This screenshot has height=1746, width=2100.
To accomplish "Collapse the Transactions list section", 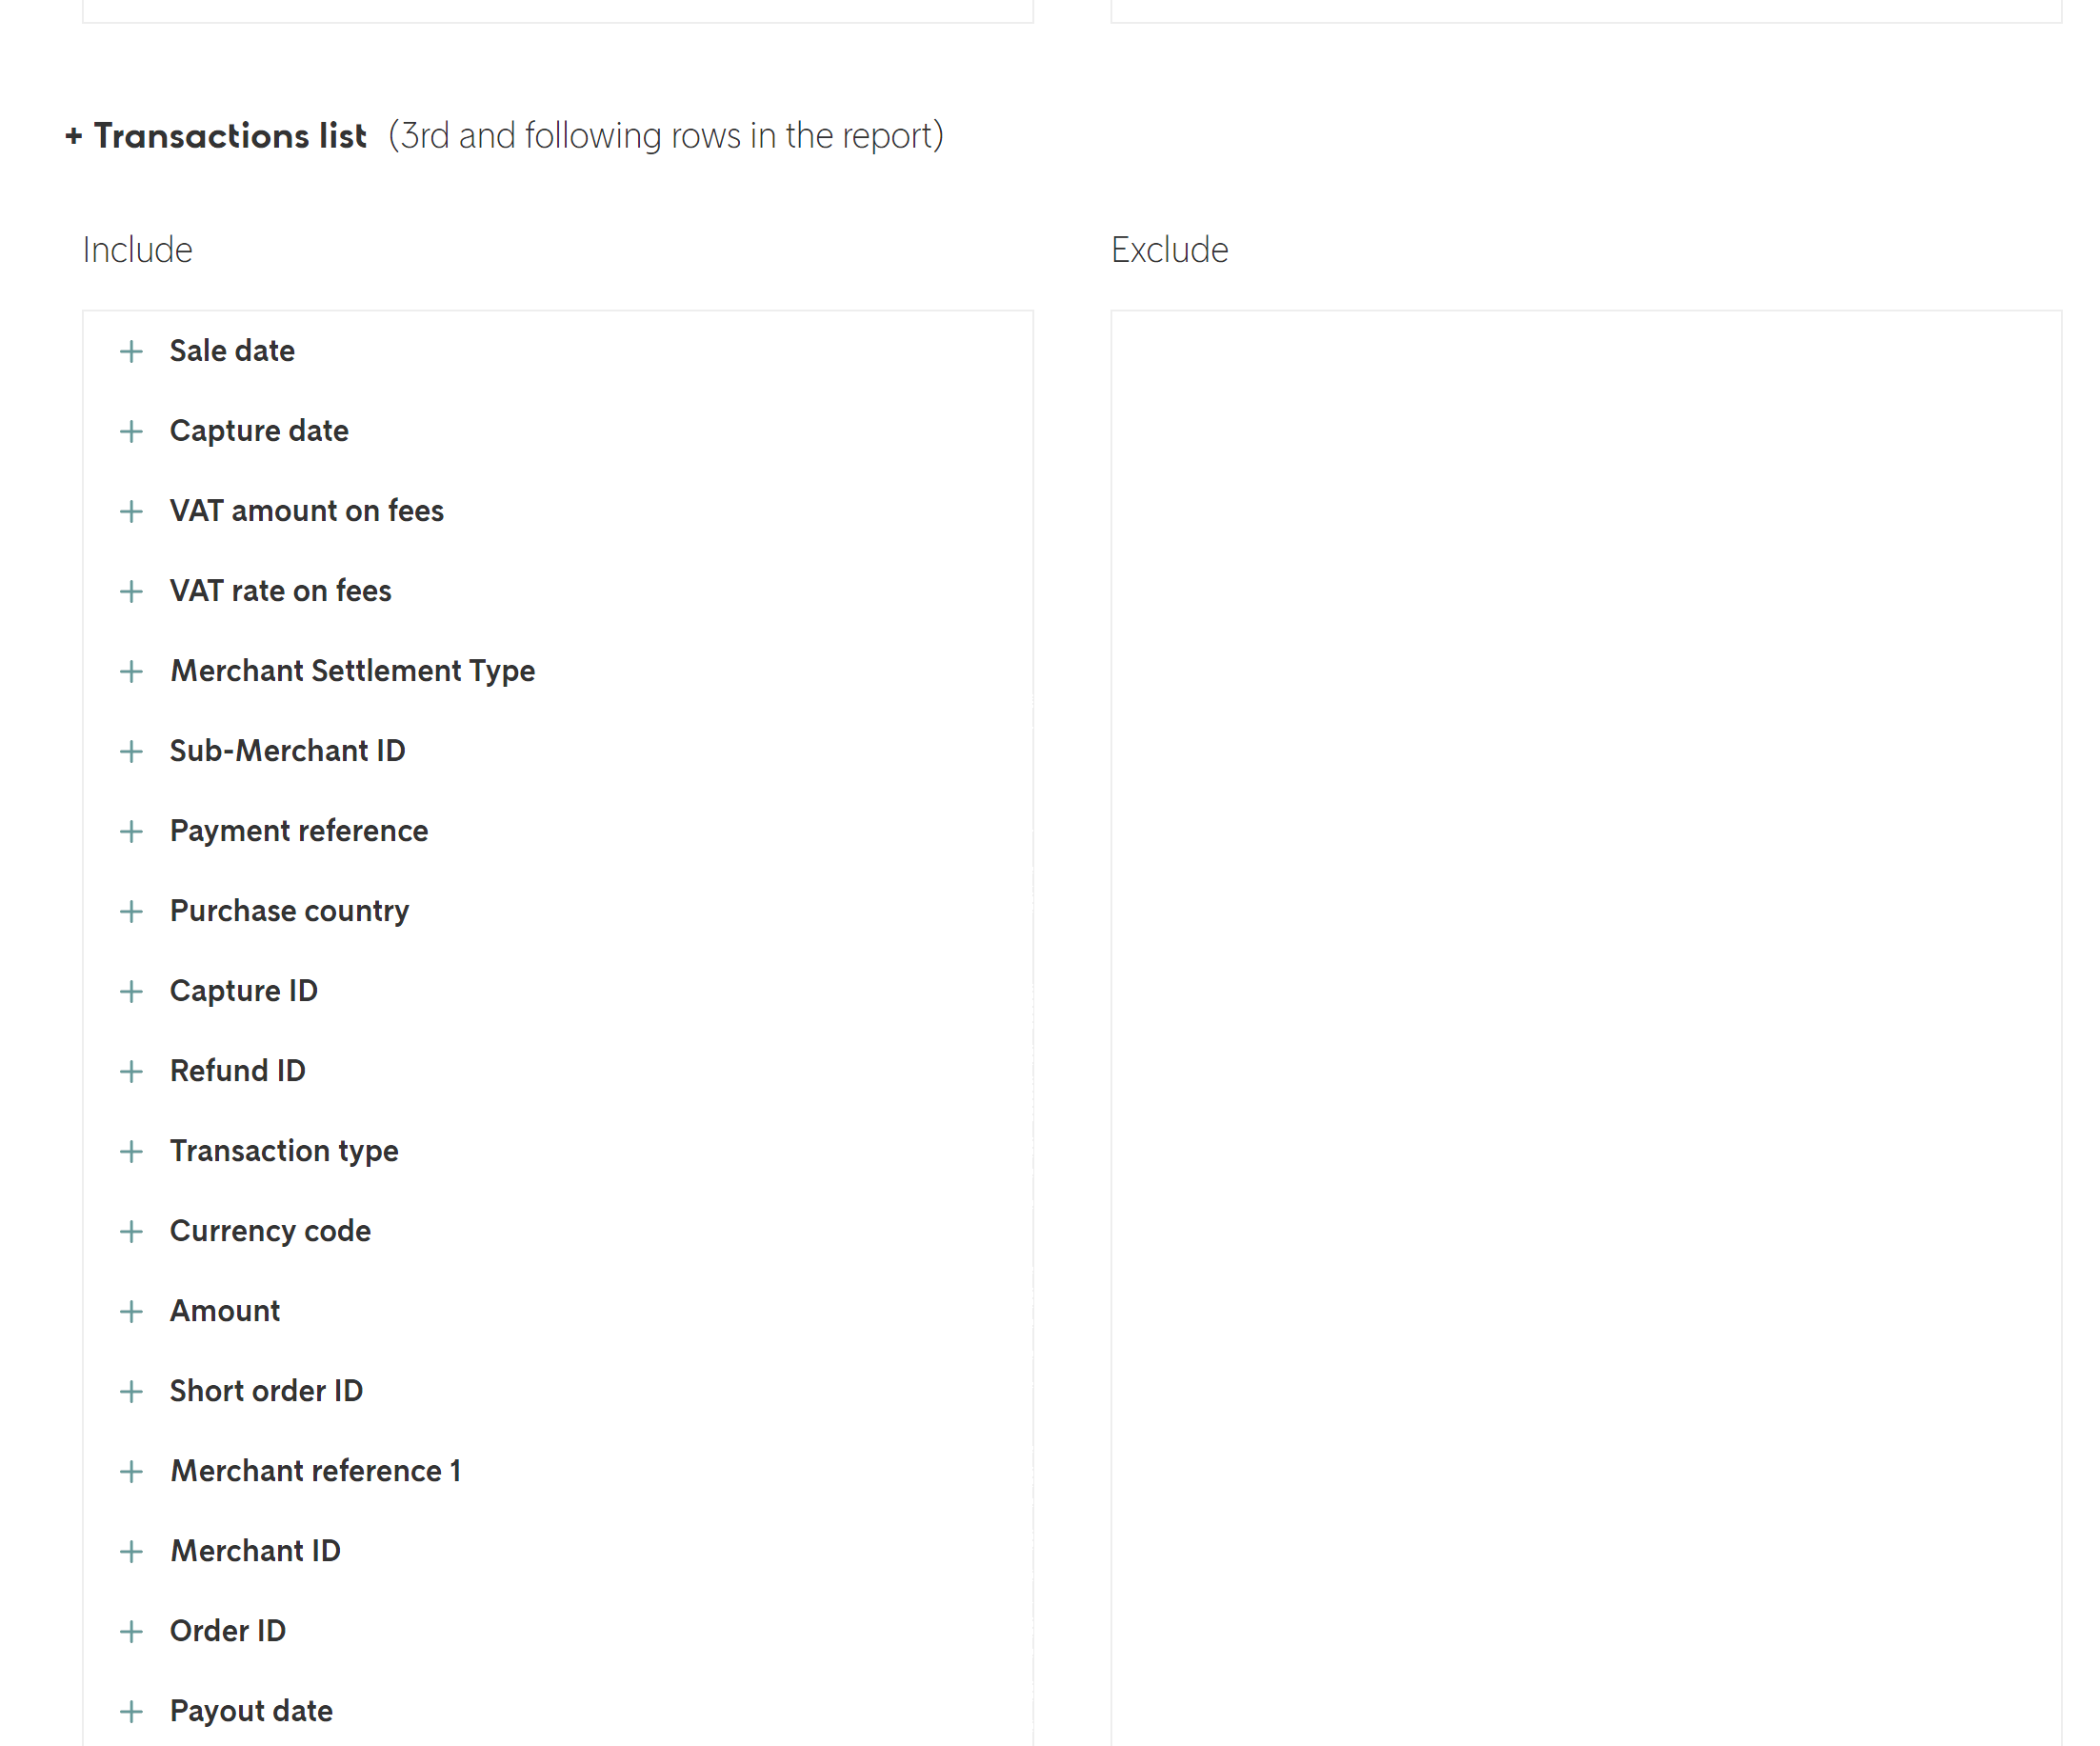I will click(74, 136).
